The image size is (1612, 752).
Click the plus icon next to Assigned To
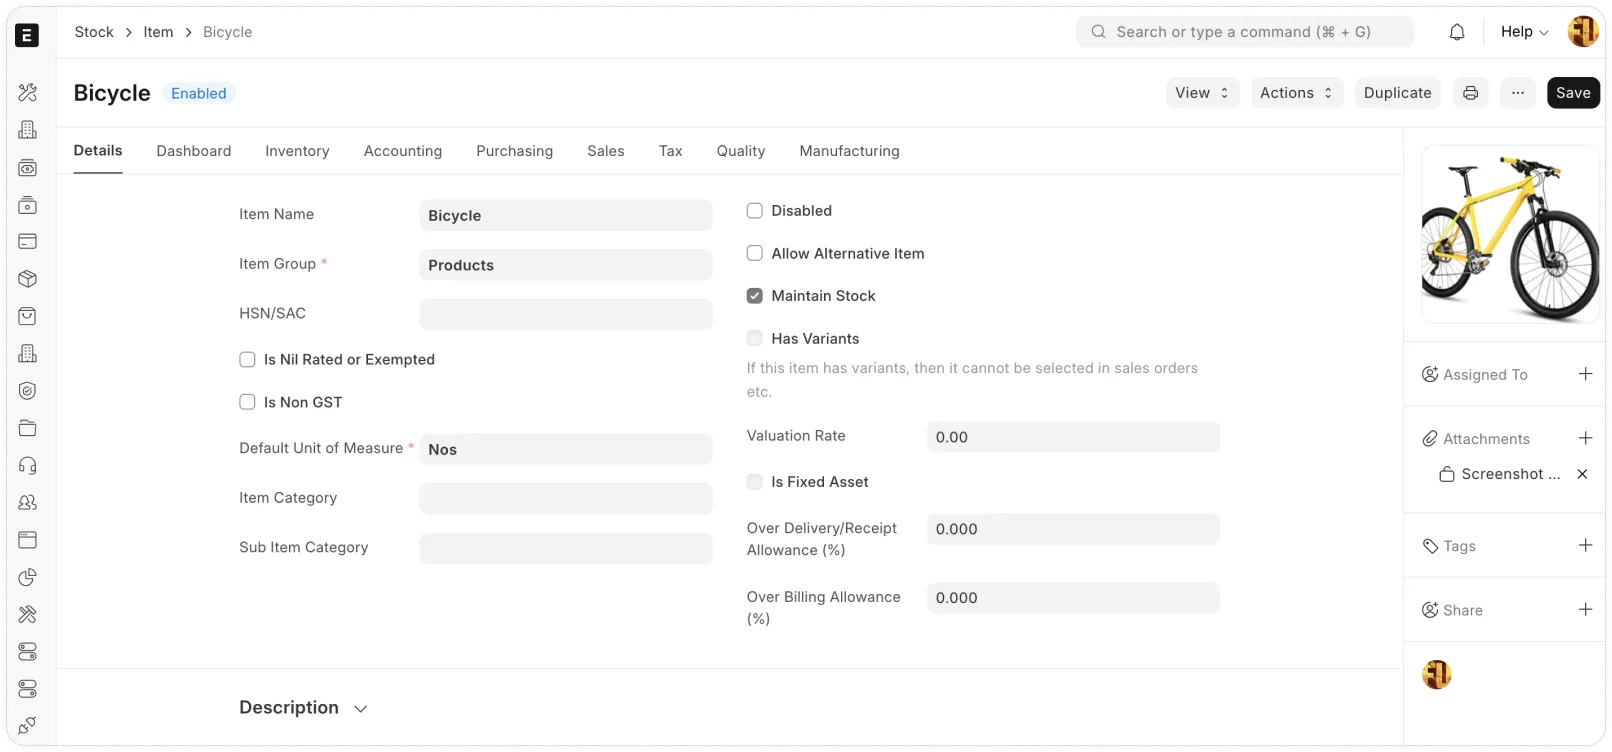(1585, 374)
